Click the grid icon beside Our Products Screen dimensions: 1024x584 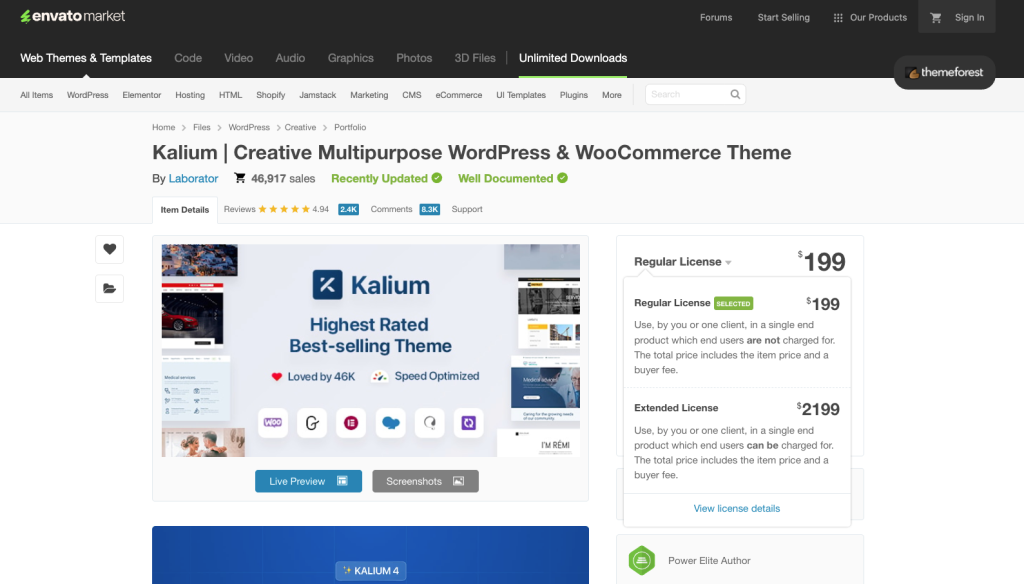pos(837,16)
